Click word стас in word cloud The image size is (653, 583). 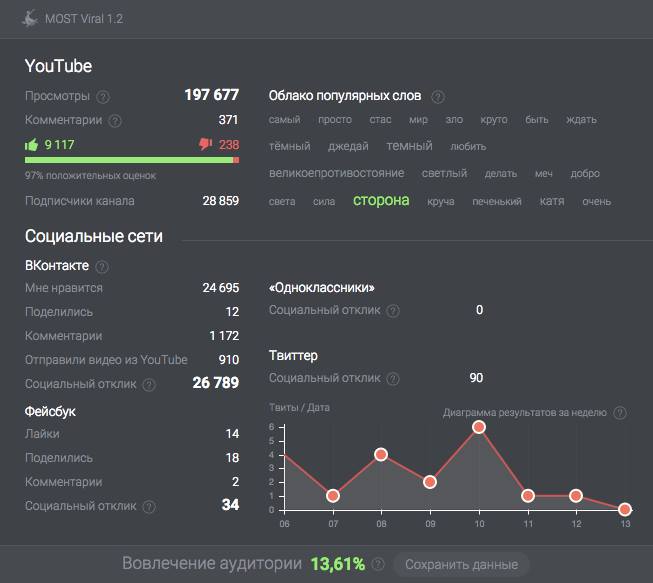(x=380, y=120)
